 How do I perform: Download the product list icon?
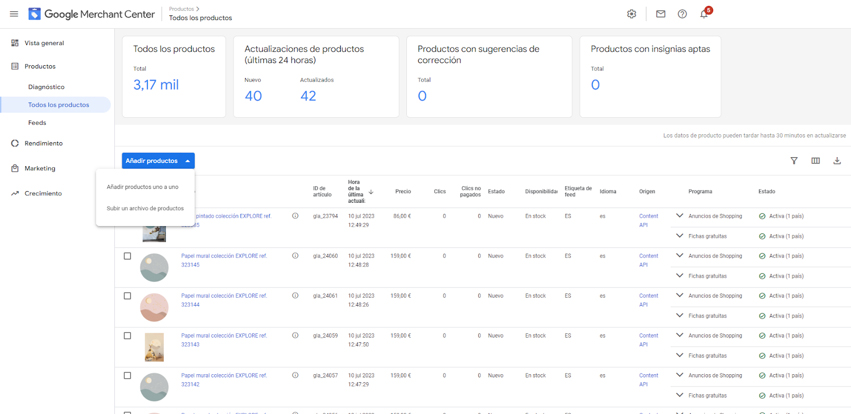[x=837, y=161]
